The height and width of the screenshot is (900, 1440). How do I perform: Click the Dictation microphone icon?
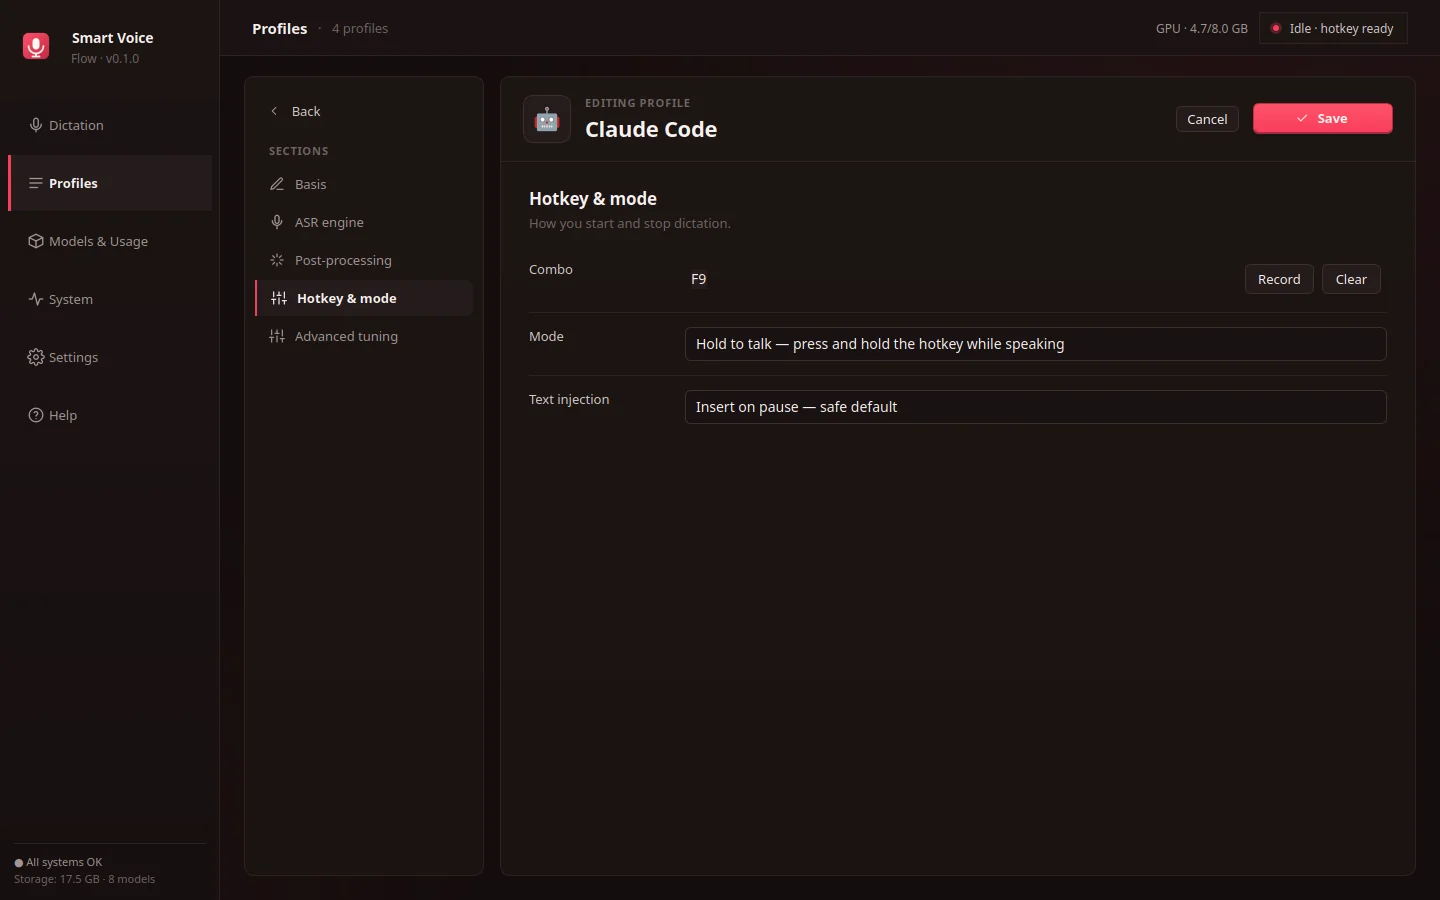(36, 125)
